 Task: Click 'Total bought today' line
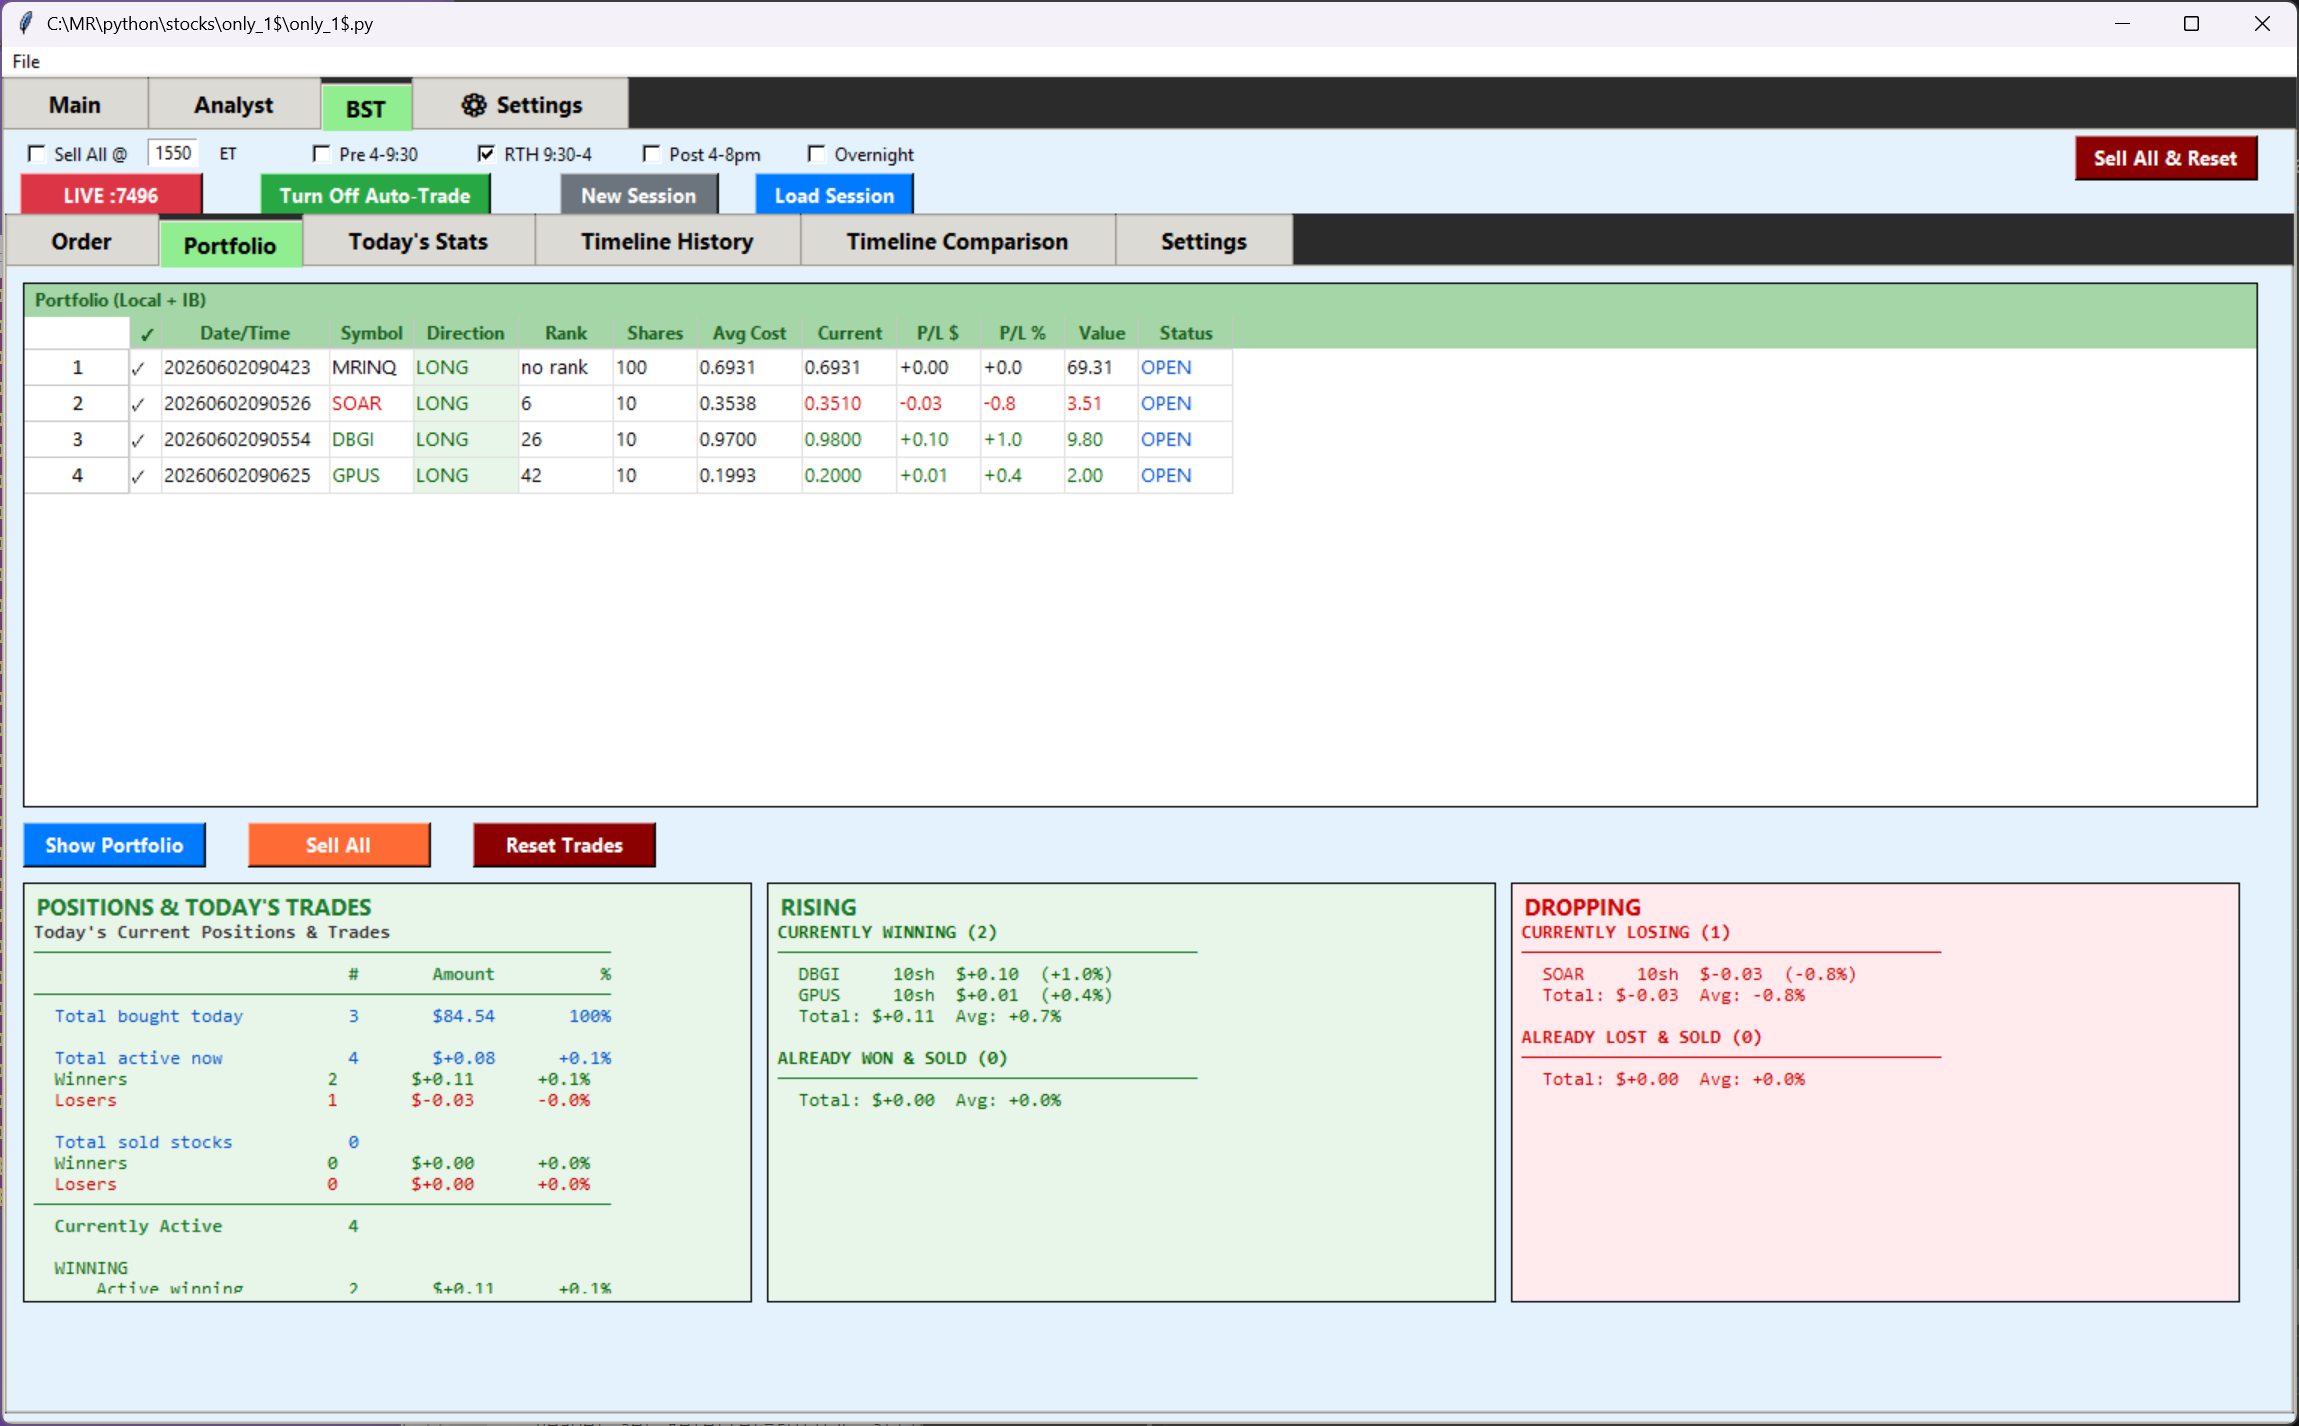coord(332,1016)
